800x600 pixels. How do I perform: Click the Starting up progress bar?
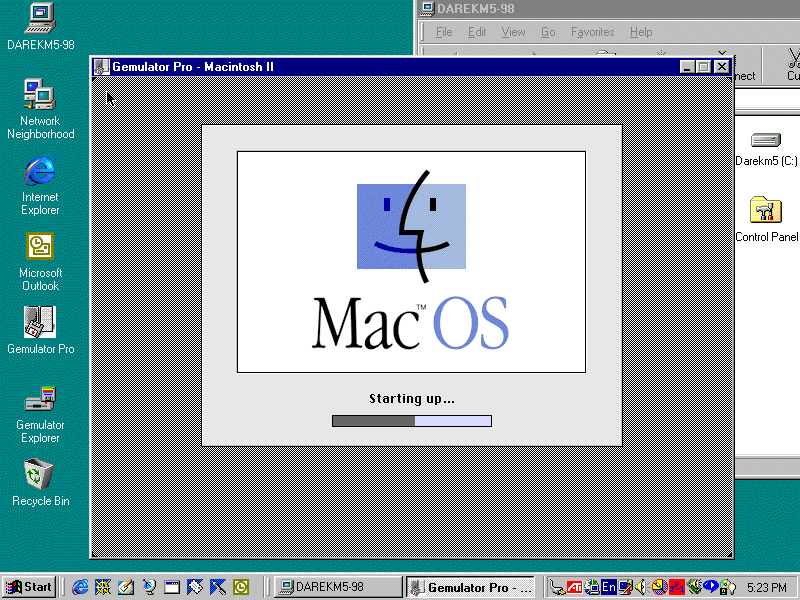click(411, 421)
